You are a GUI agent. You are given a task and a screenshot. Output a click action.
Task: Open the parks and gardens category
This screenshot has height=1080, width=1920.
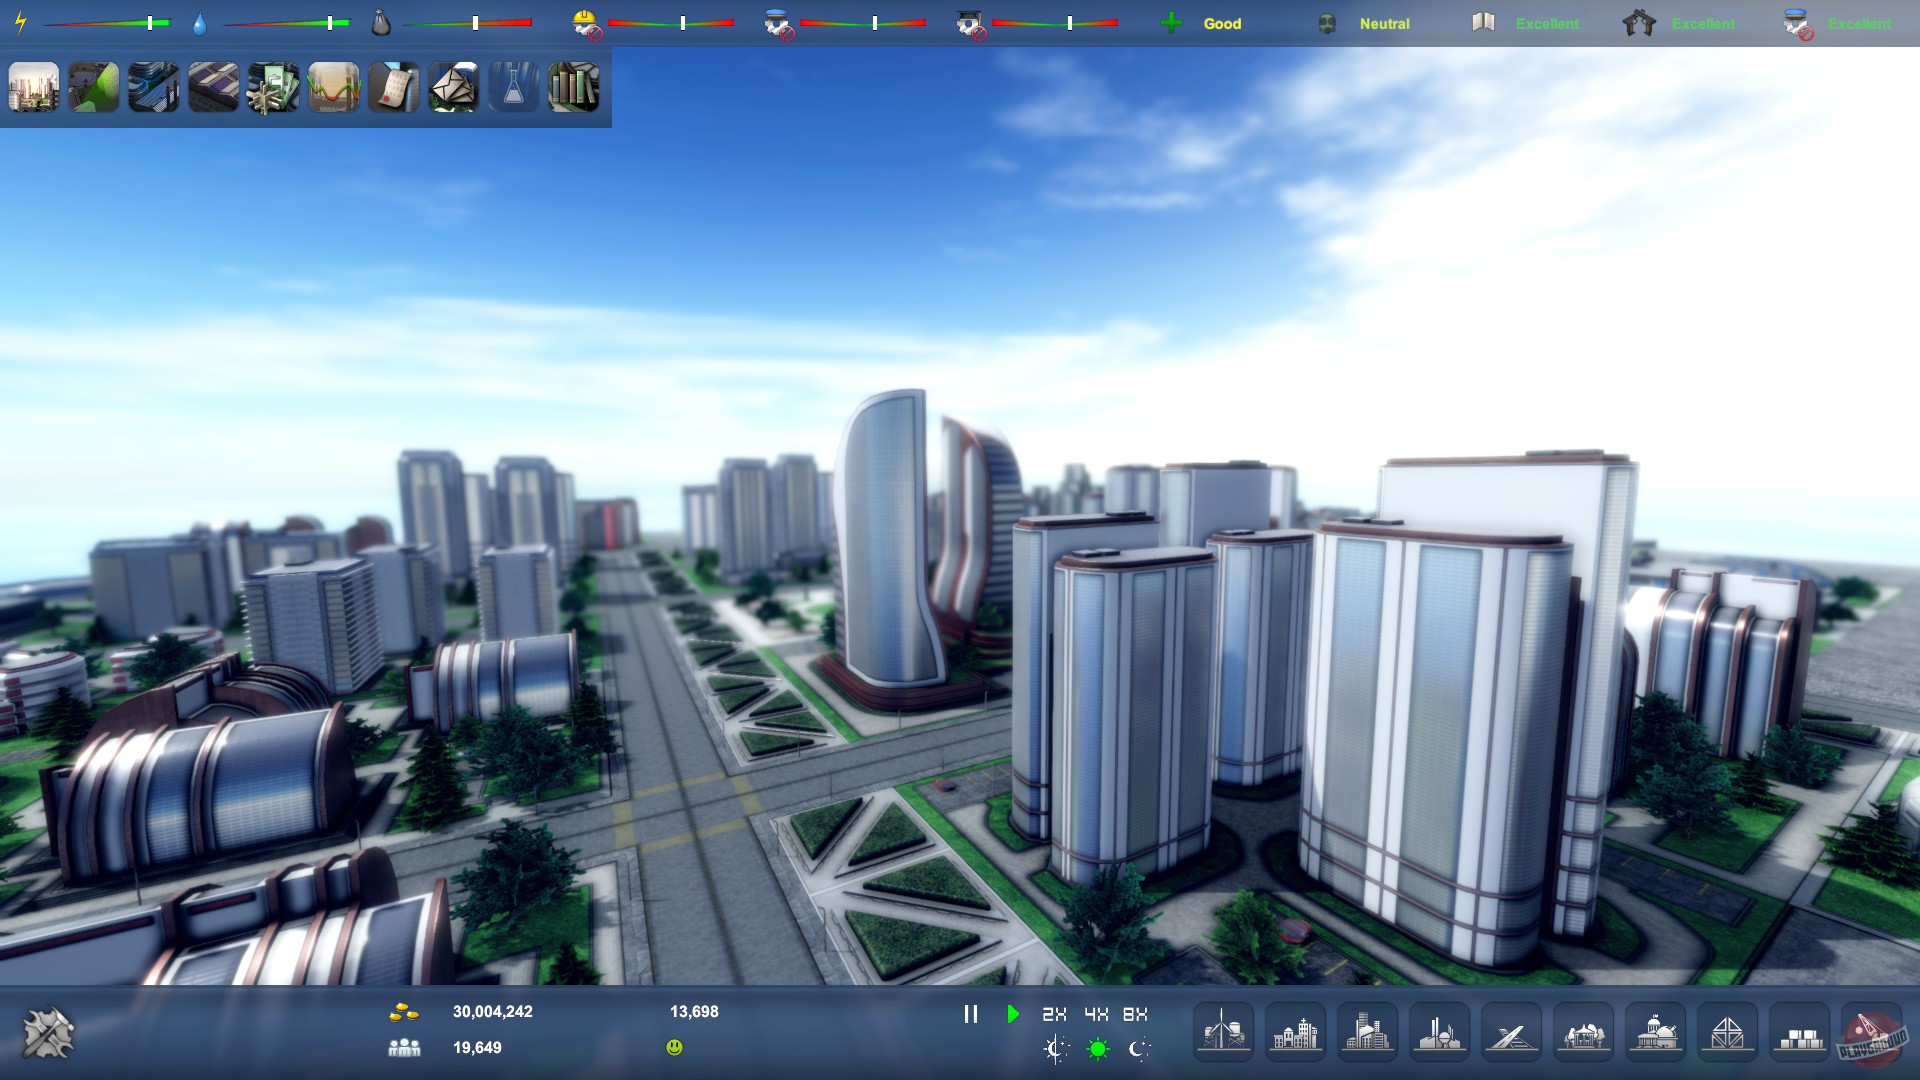(x=1583, y=1032)
